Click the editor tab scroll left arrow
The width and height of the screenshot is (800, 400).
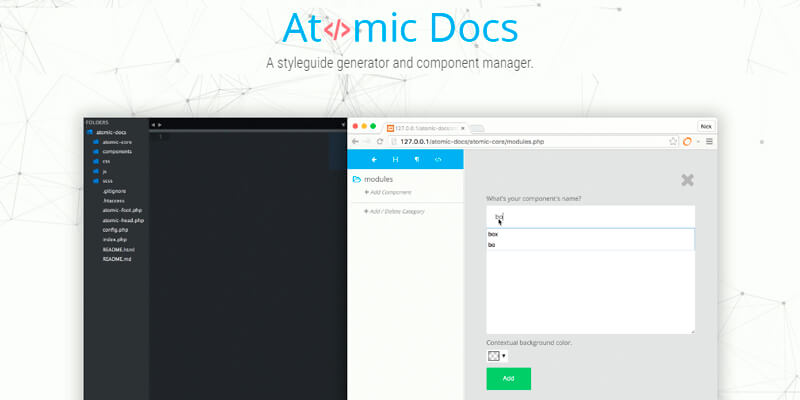click(x=153, y=124)
